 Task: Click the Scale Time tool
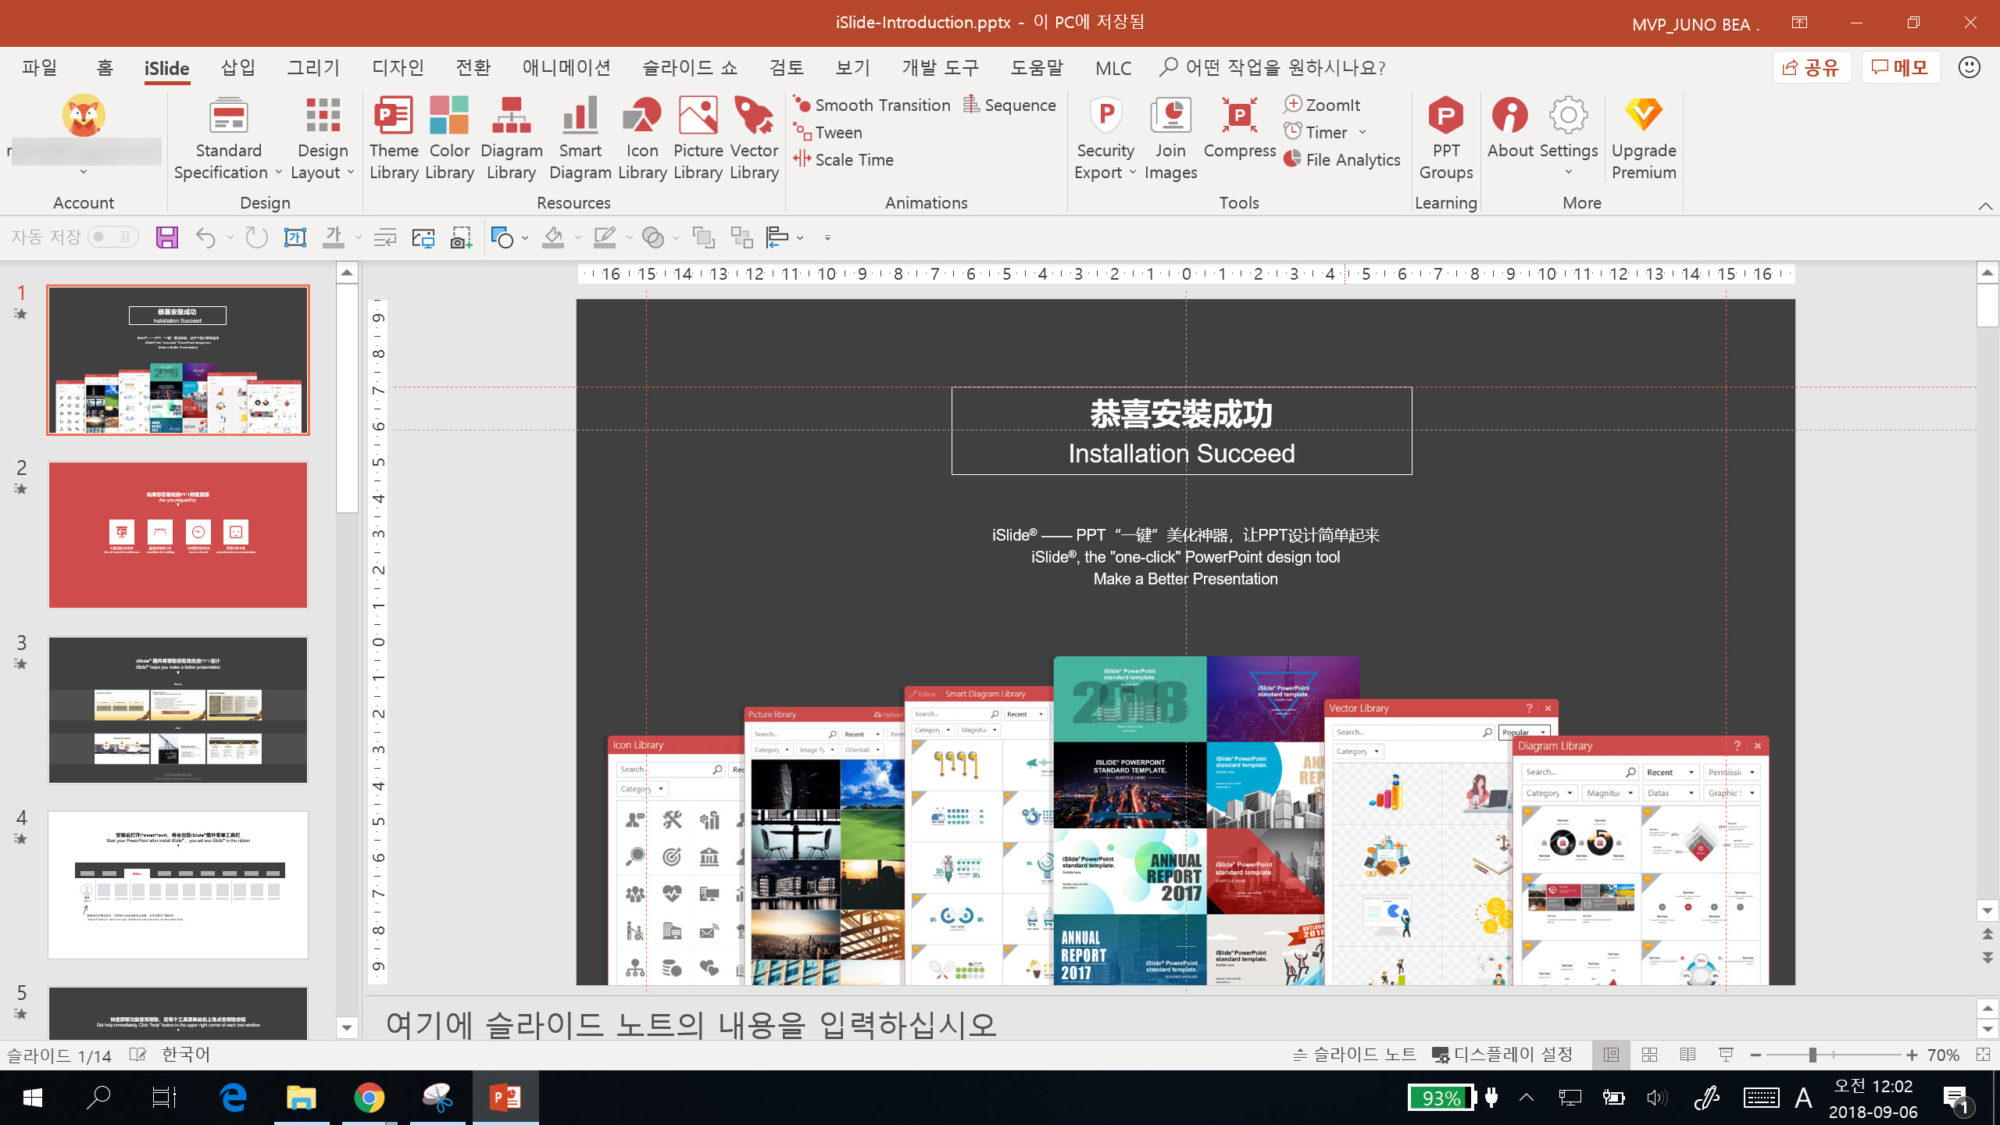point(843,159)
